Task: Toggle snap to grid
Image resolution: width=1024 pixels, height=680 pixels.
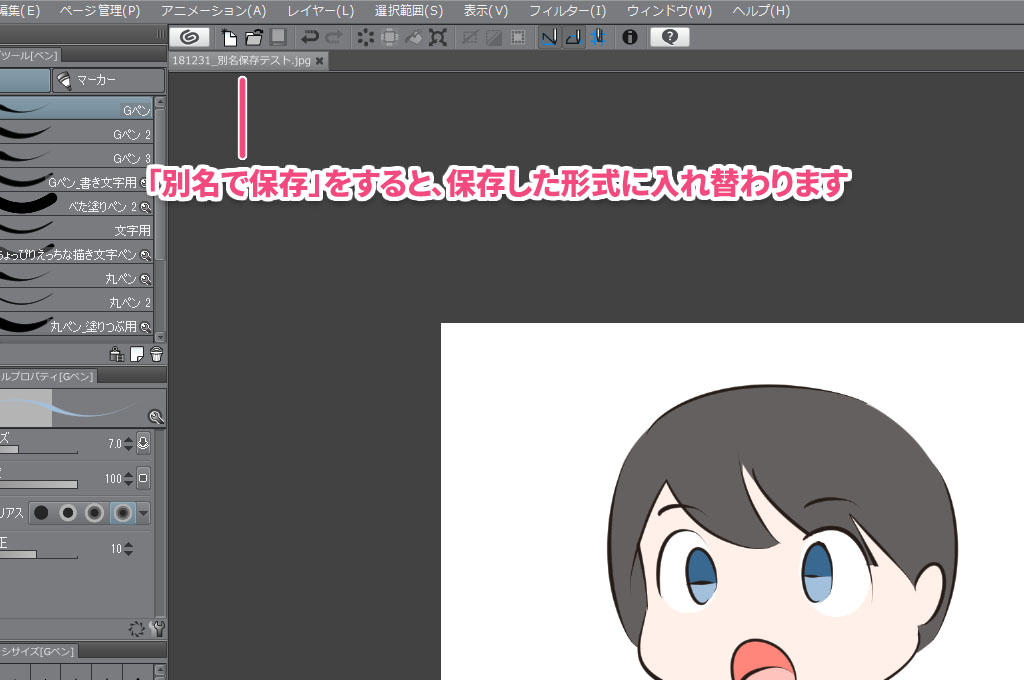Action: click(x=596, y=38)
